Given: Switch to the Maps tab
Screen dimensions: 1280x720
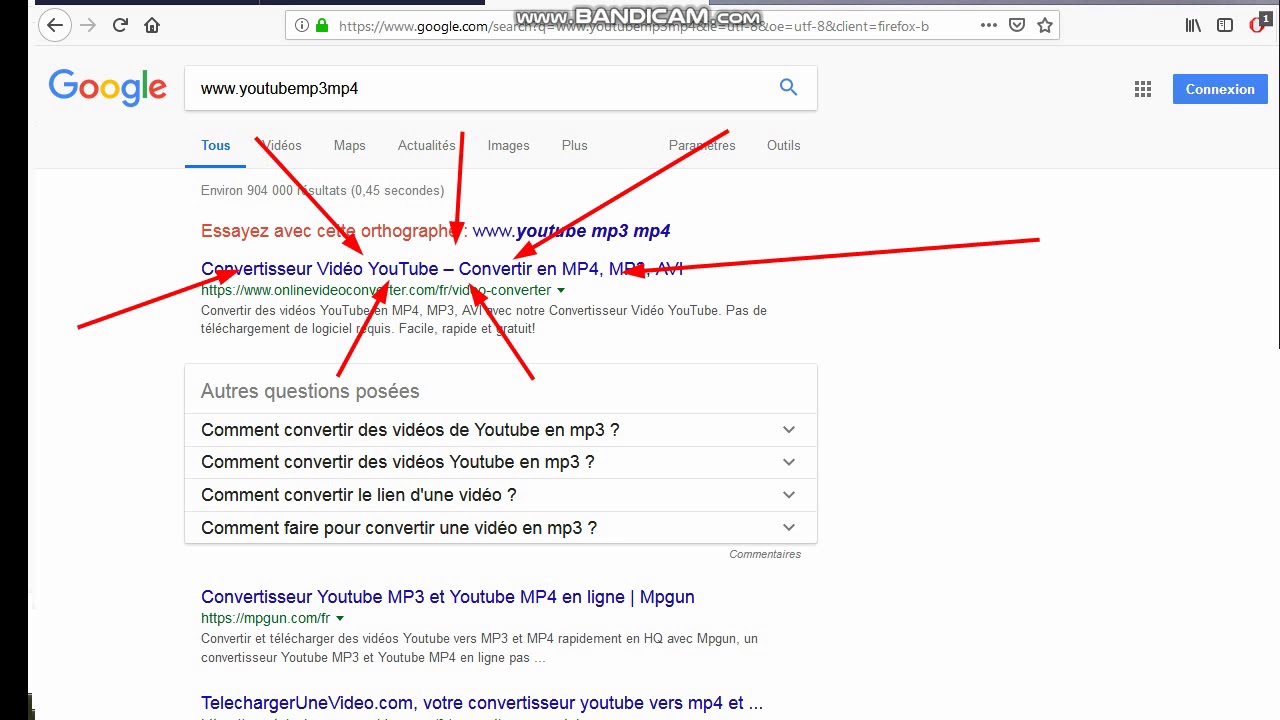Looking at the screenshot, I should point(349,145).
